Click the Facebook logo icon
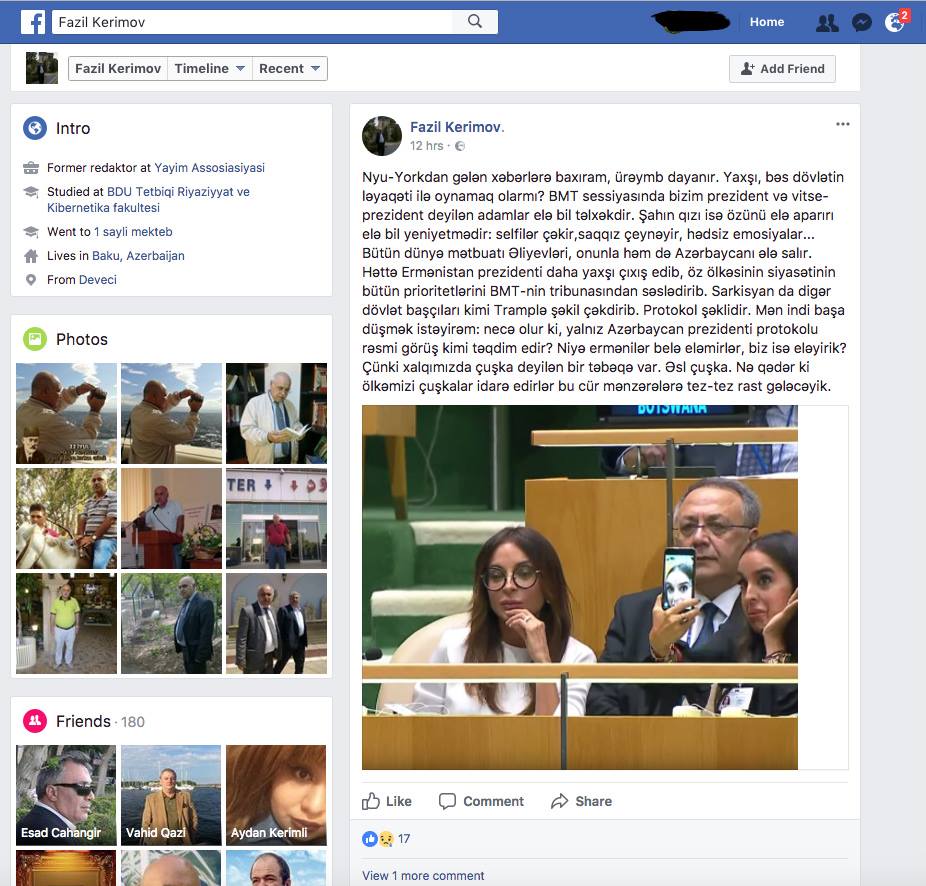 [x=33, y=22]
